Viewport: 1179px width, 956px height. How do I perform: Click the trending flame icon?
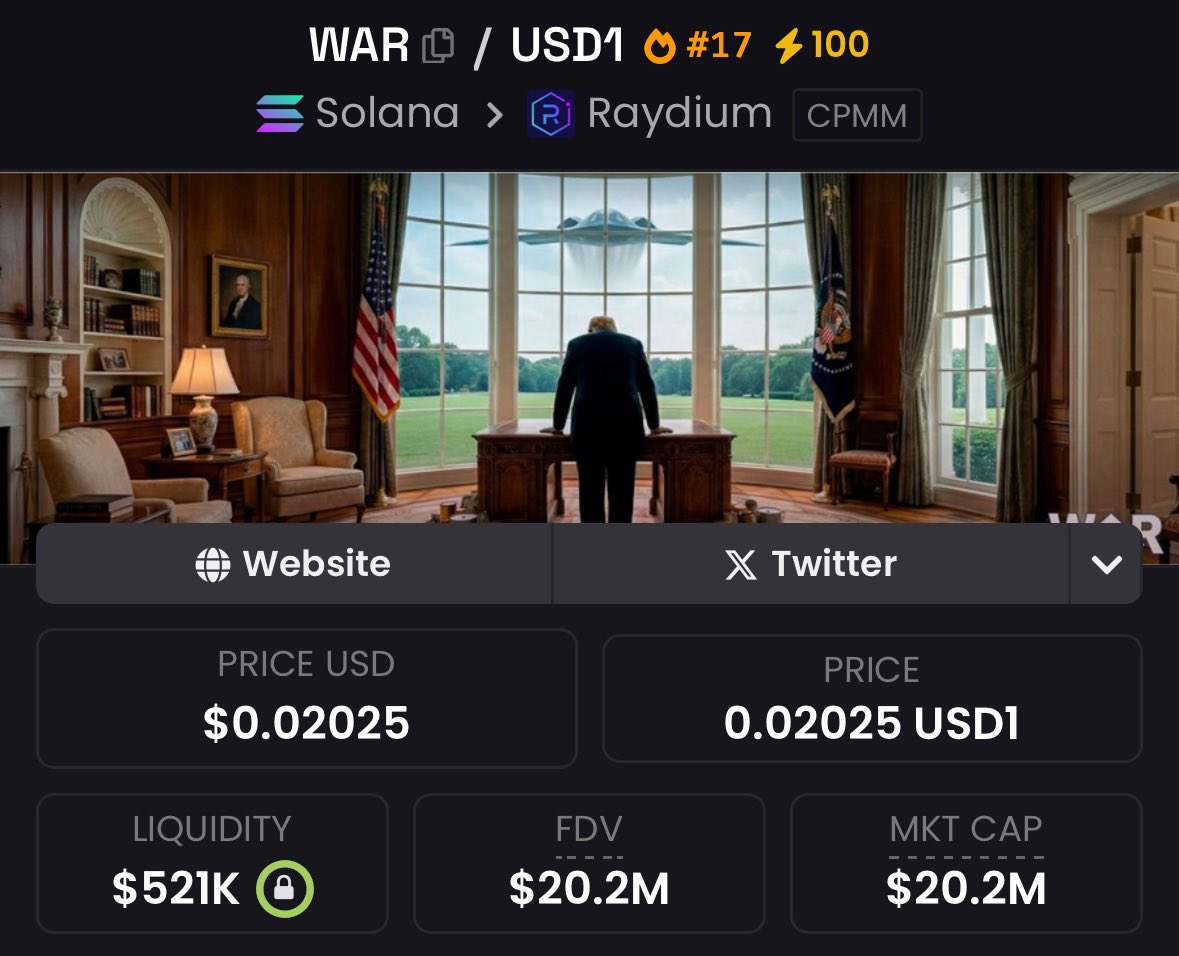coord(659,46)
